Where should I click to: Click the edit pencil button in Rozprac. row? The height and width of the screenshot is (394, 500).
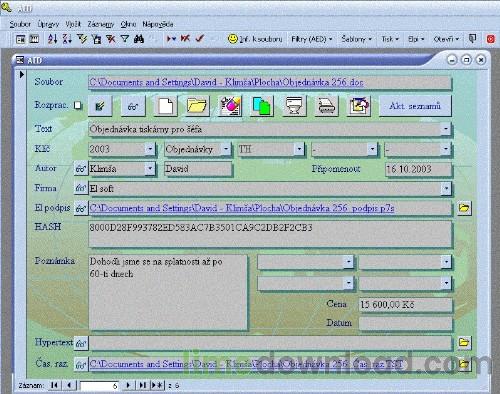pyautogui.click(x=100, y=106)
